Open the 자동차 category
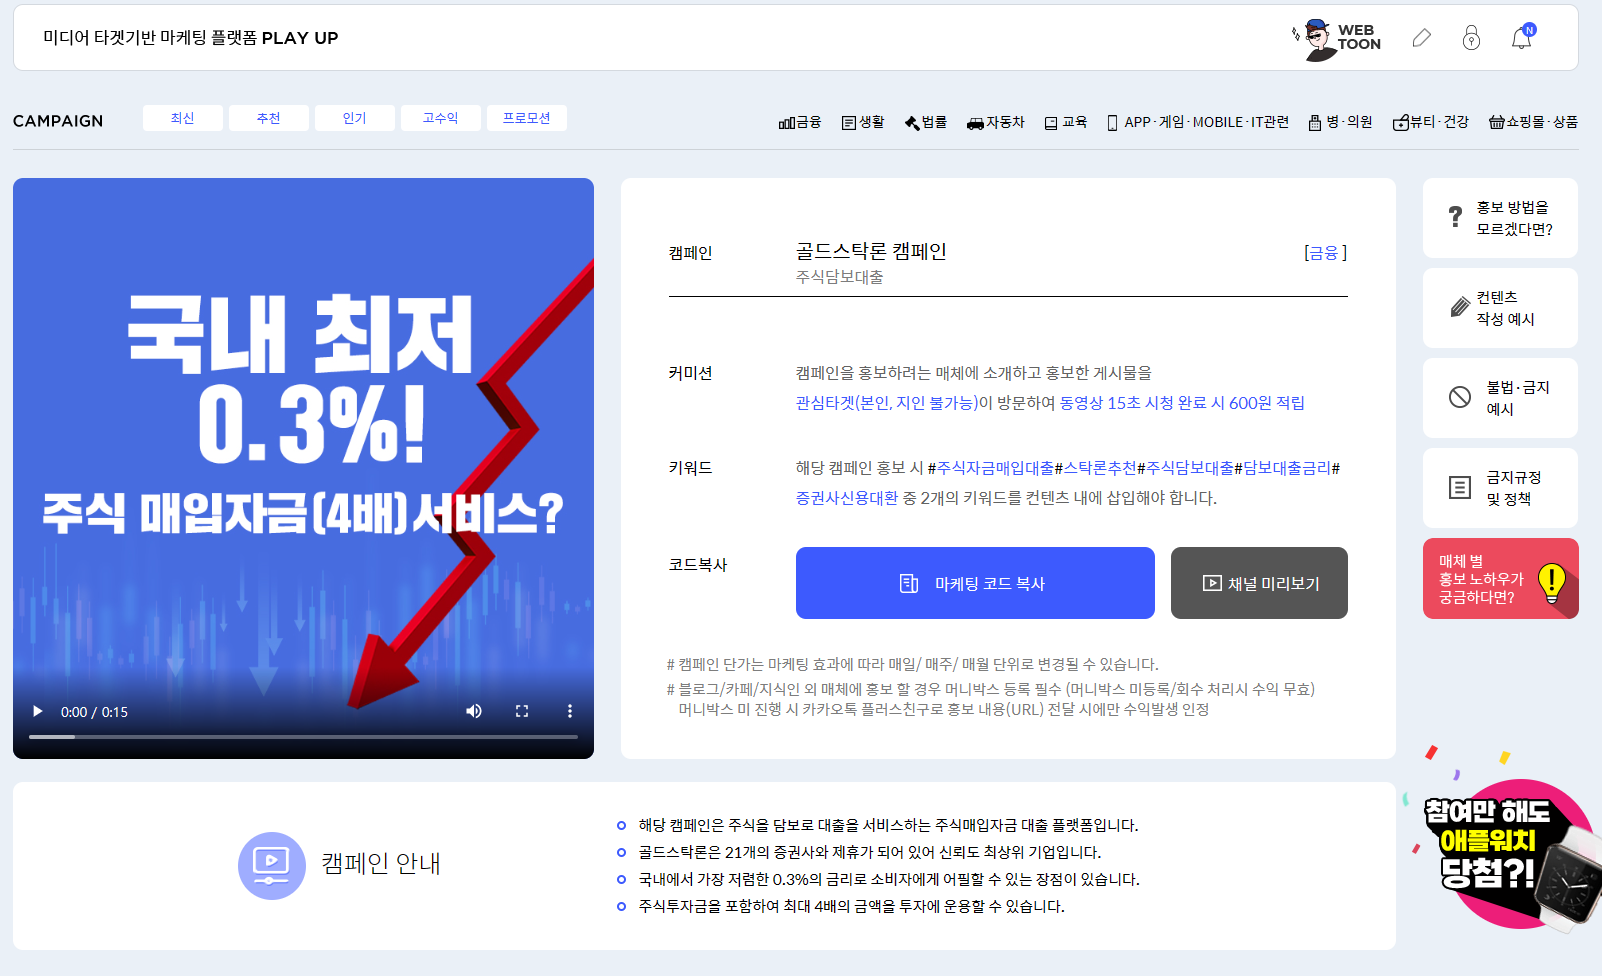 [996, 122]
